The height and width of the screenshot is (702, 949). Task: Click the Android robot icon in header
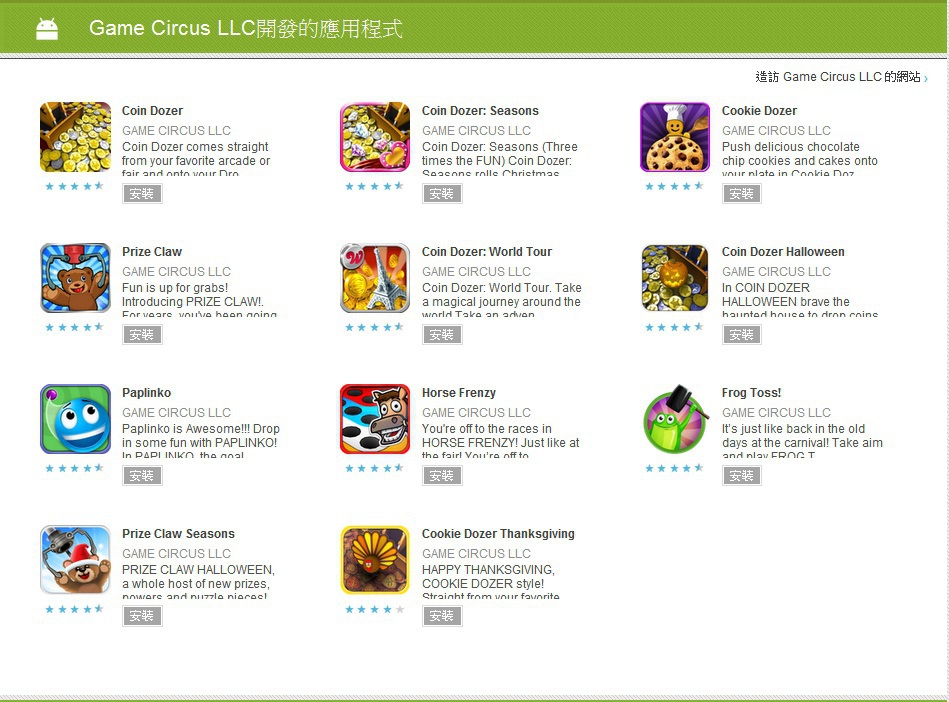pos(47,28)
